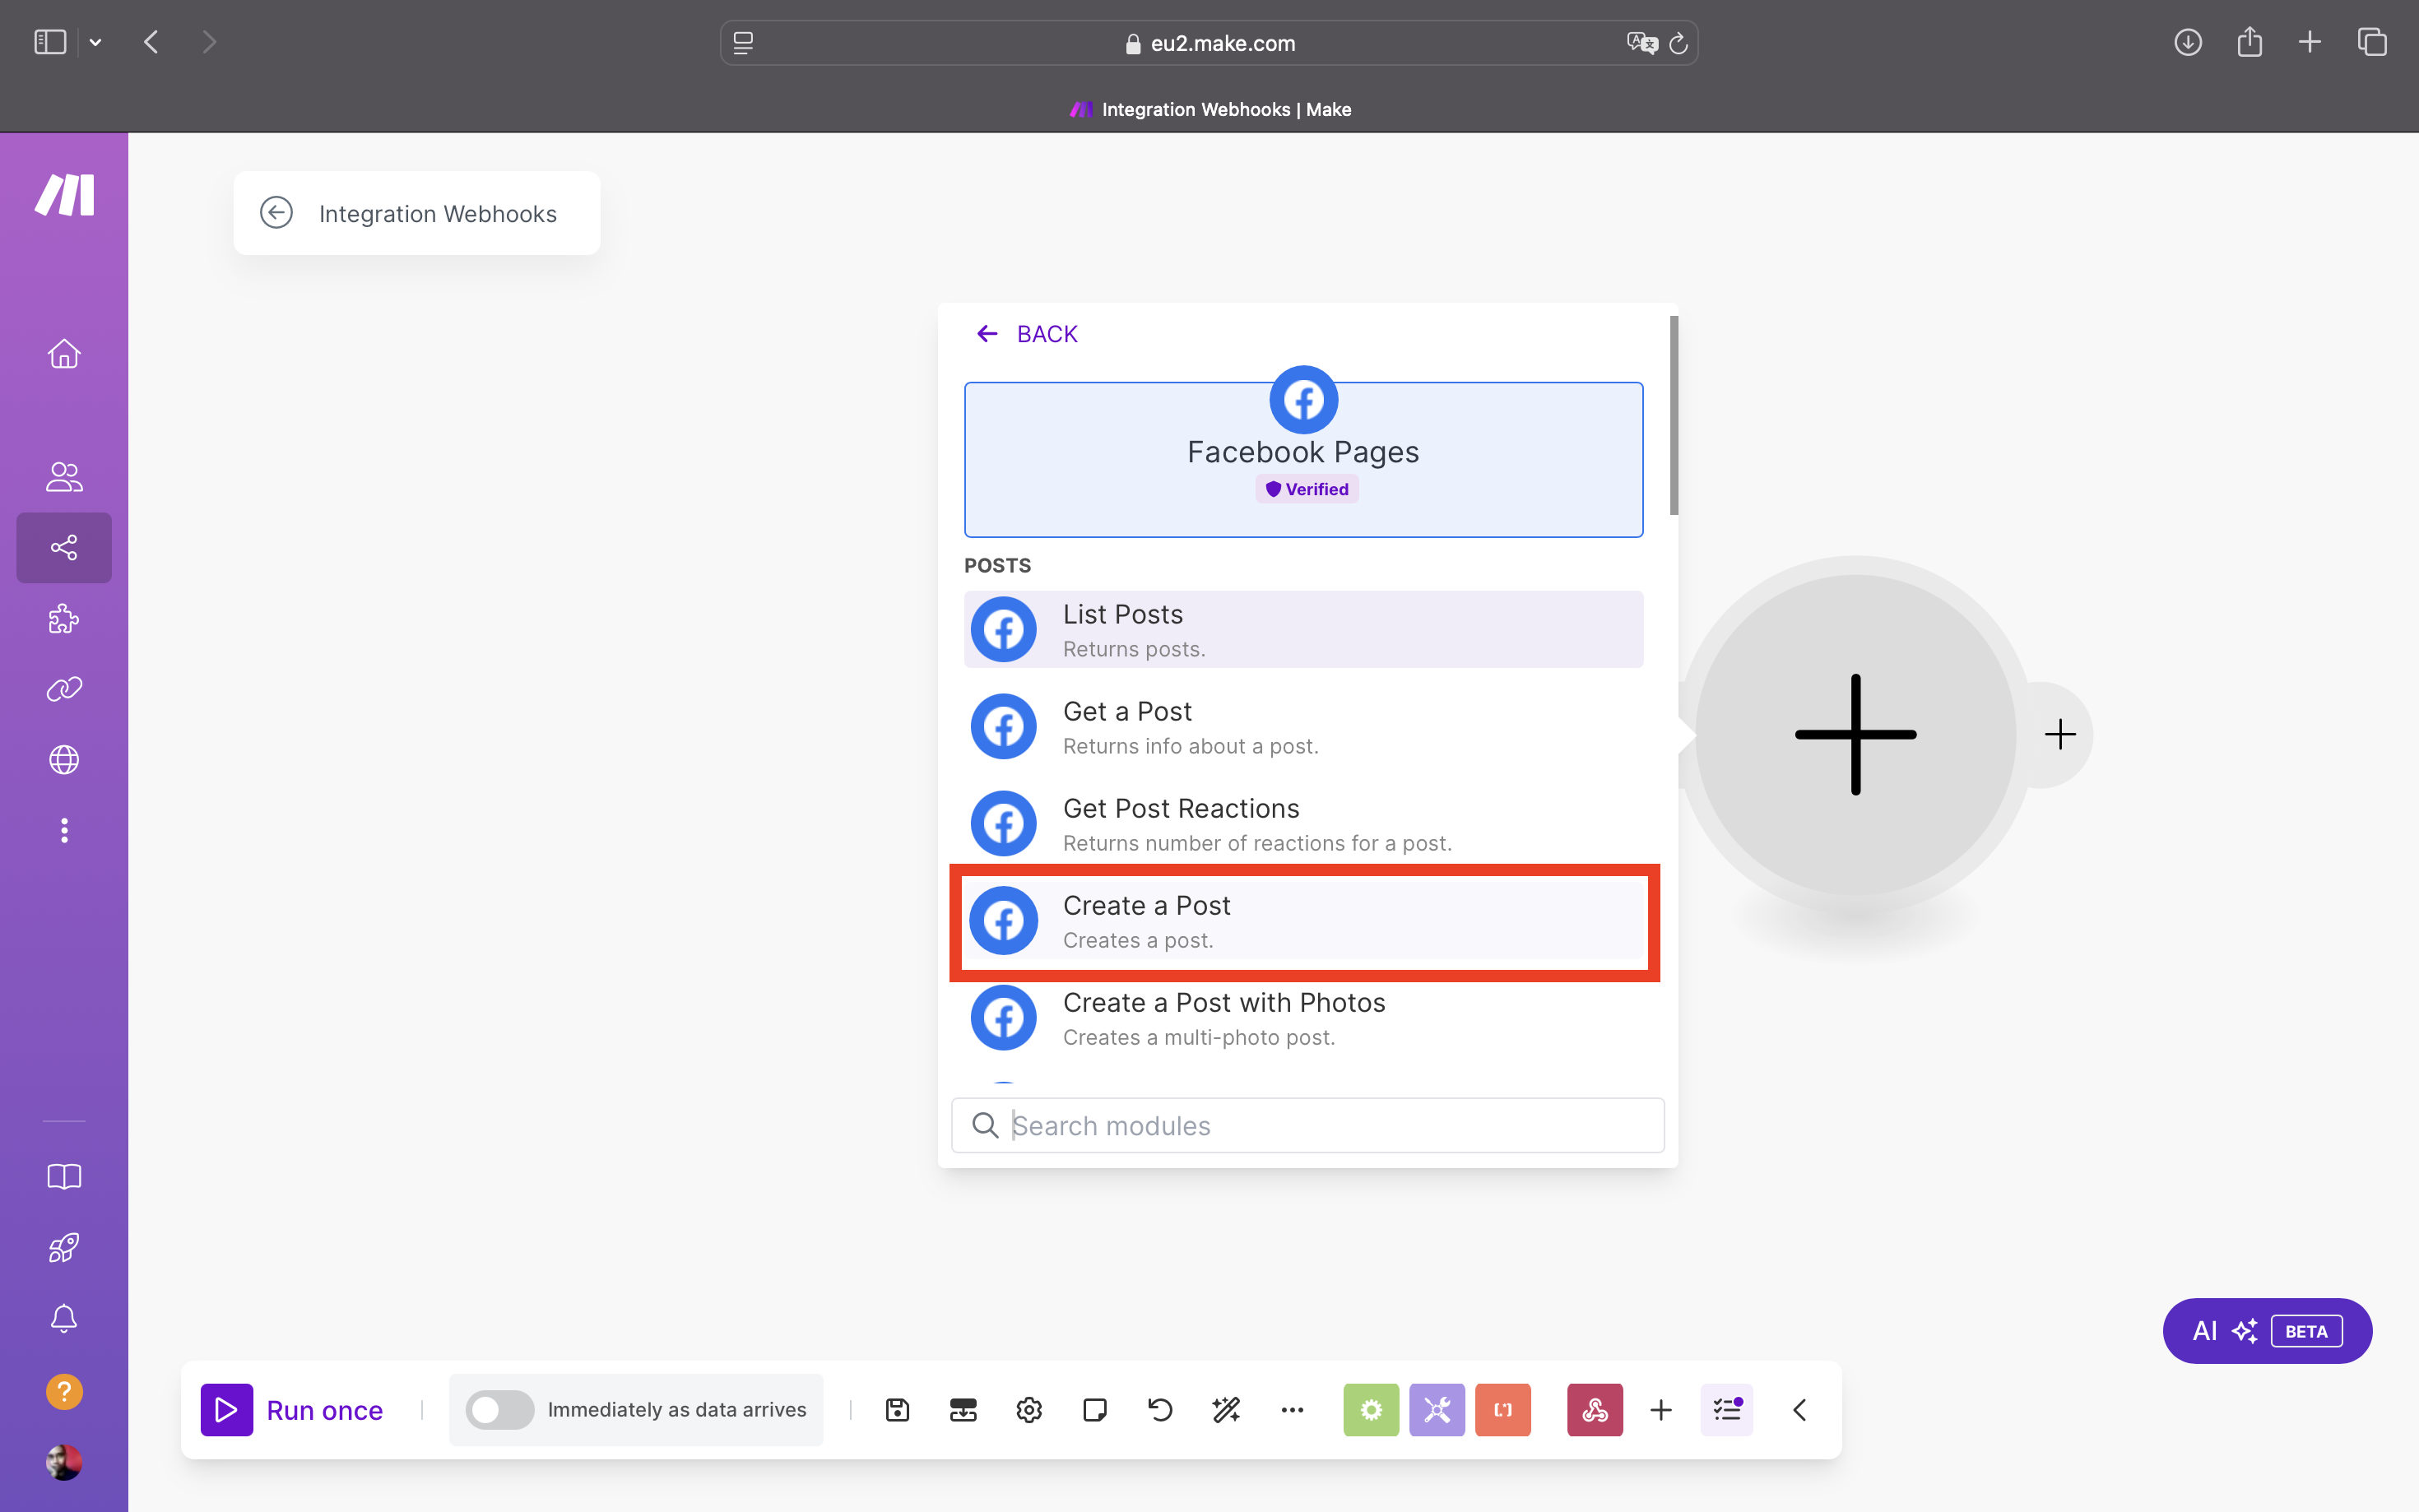This screenshot has width=2419, height=1512.
Task: Open the What's new rocket icon
Action: coord(64,1247)
